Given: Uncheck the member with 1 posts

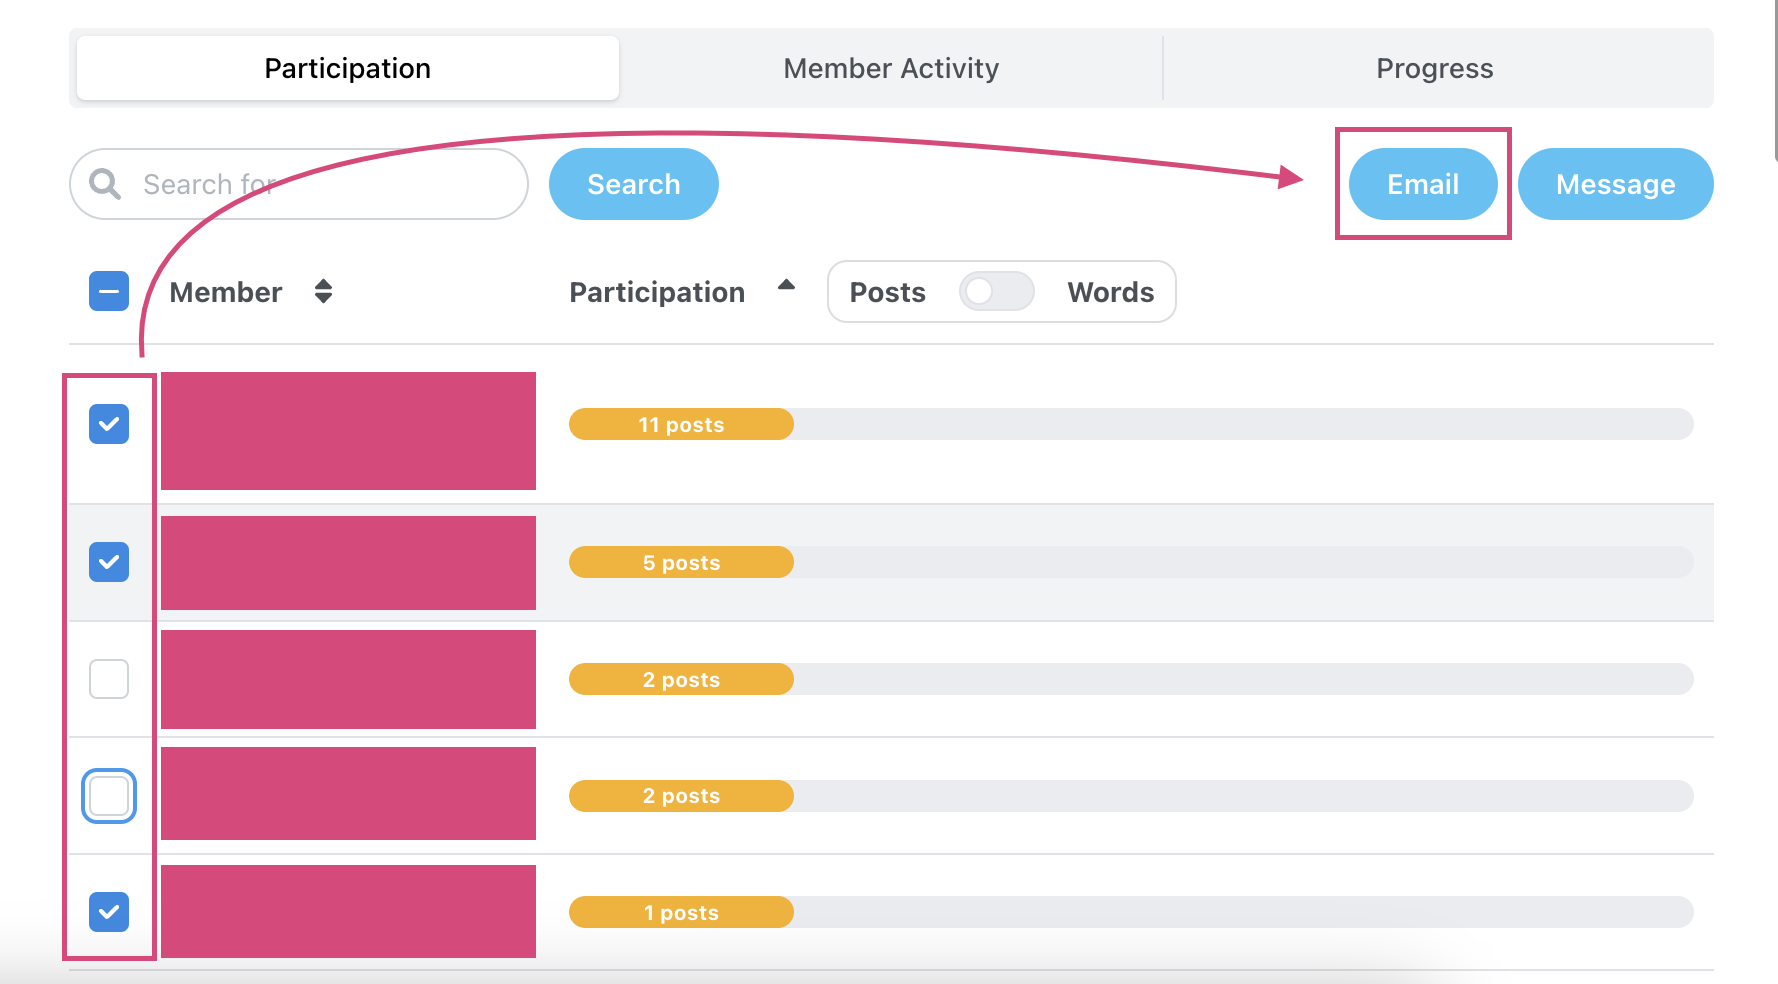Looking at the screenshot, I should 109,912.
